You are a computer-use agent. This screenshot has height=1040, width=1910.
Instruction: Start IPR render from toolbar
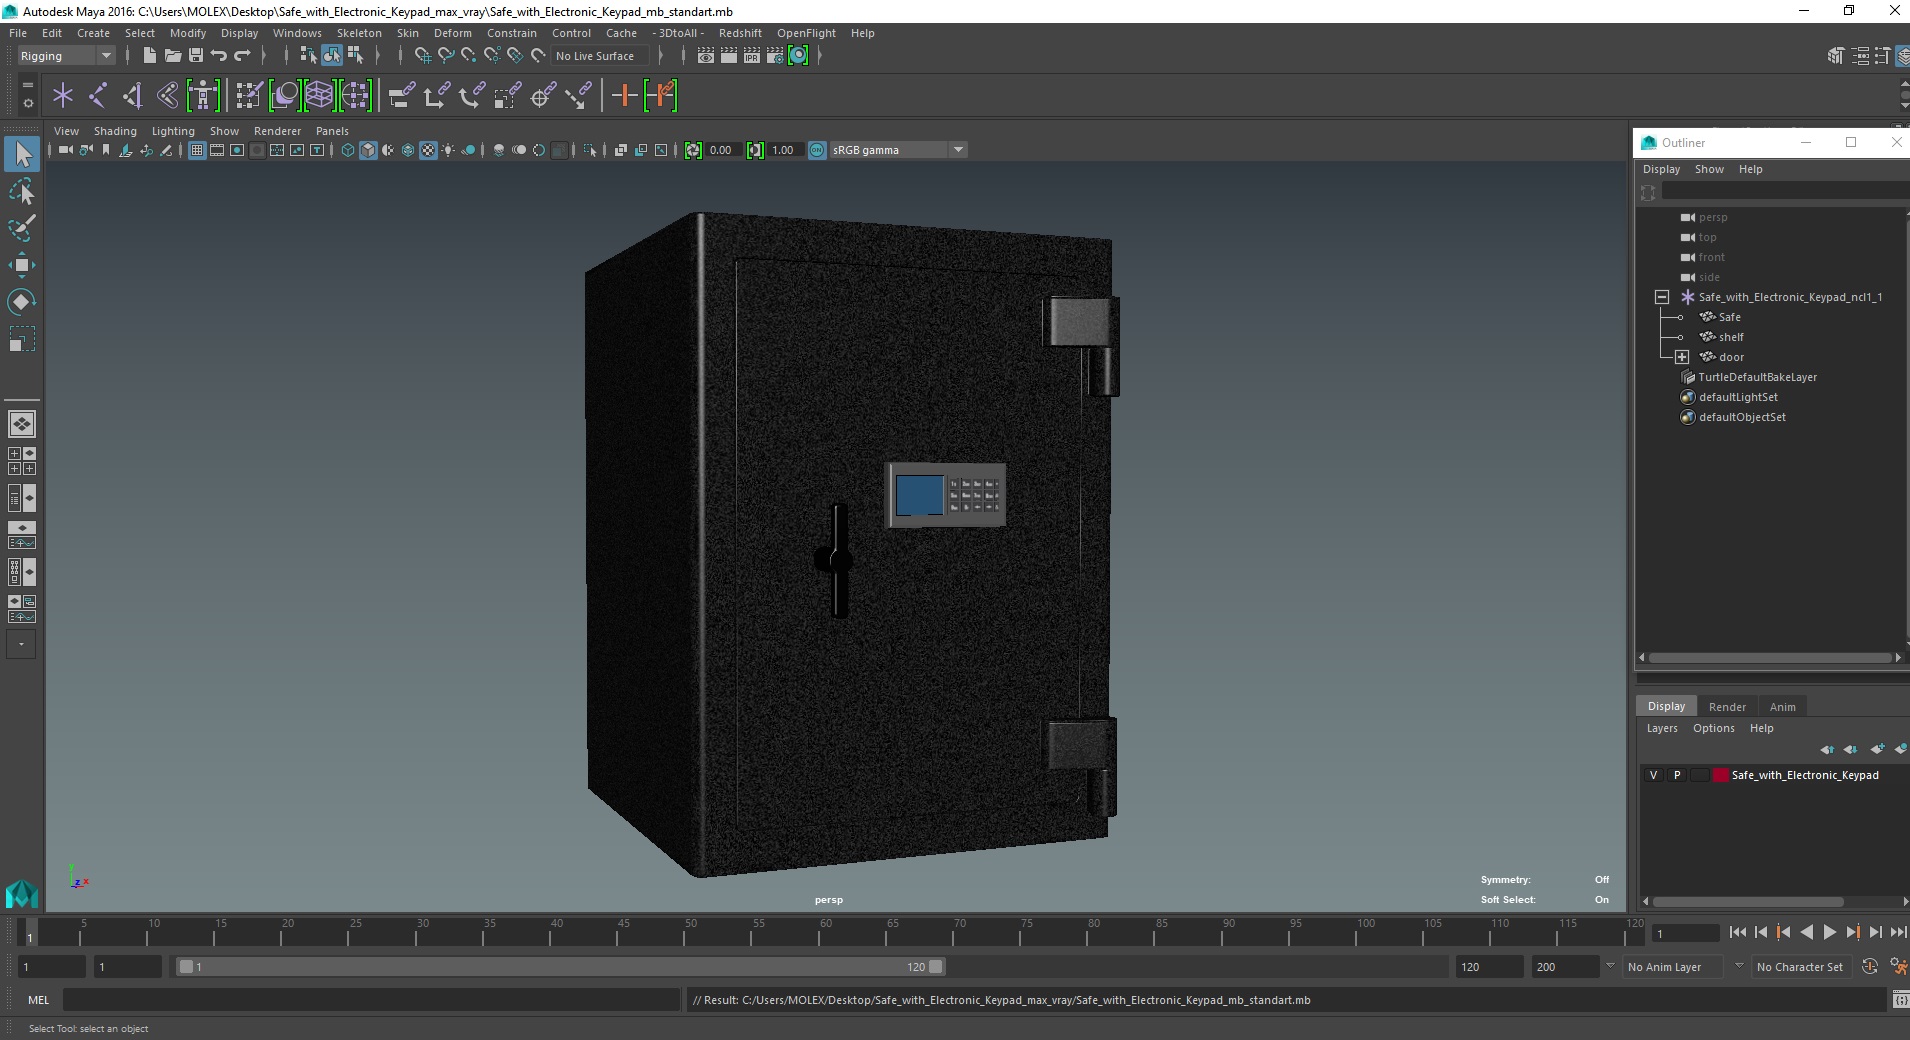pyautogui.click(x=751, y=56)
